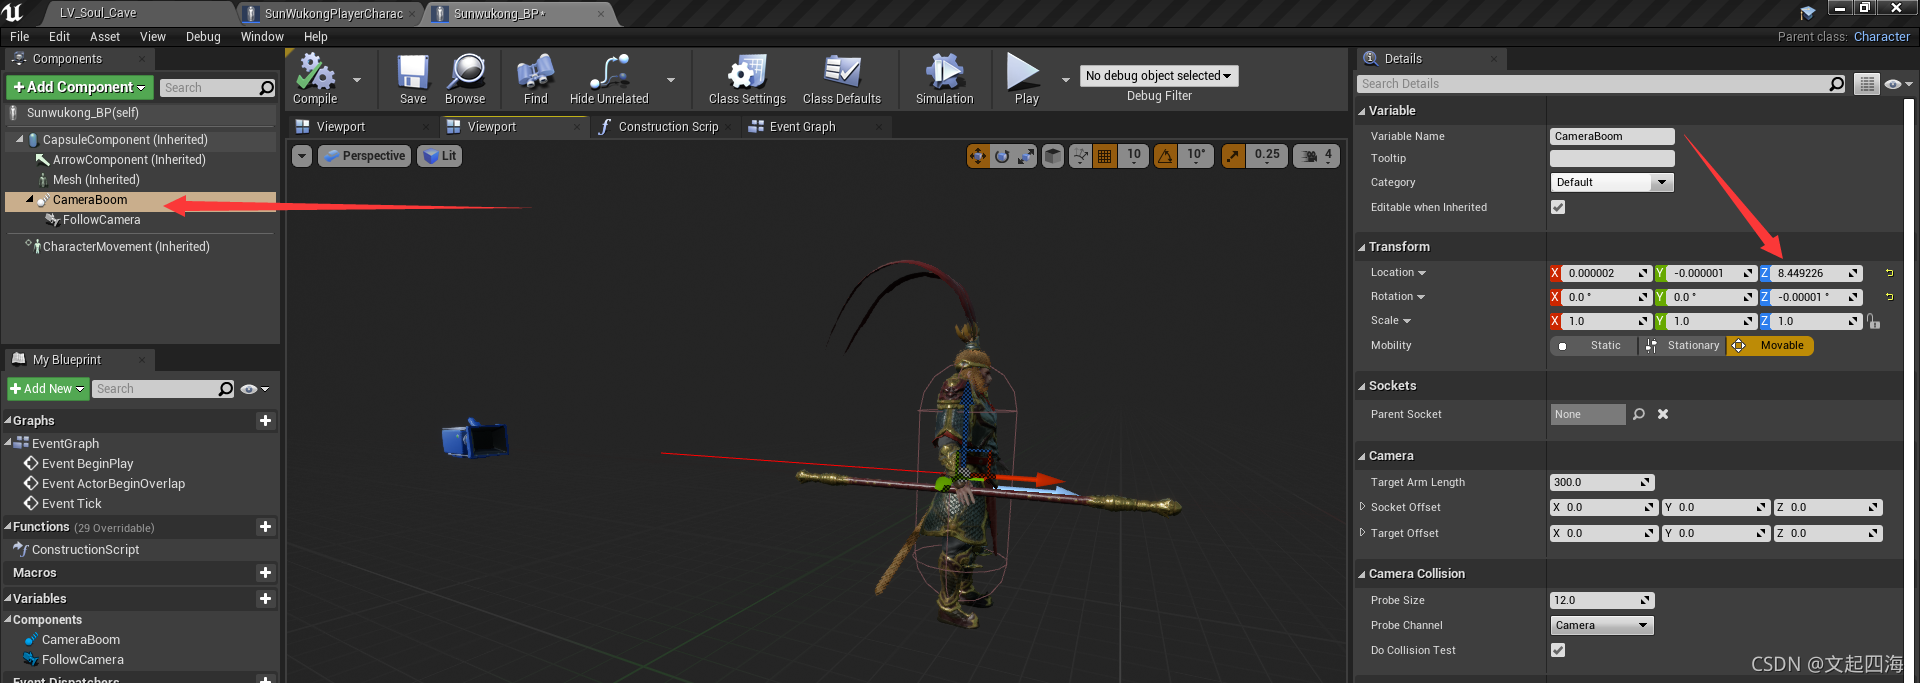The image size is (1920, 683).
Task: Toggle Do Collision Test checkbox
Action: click(x=1558, y=650)
